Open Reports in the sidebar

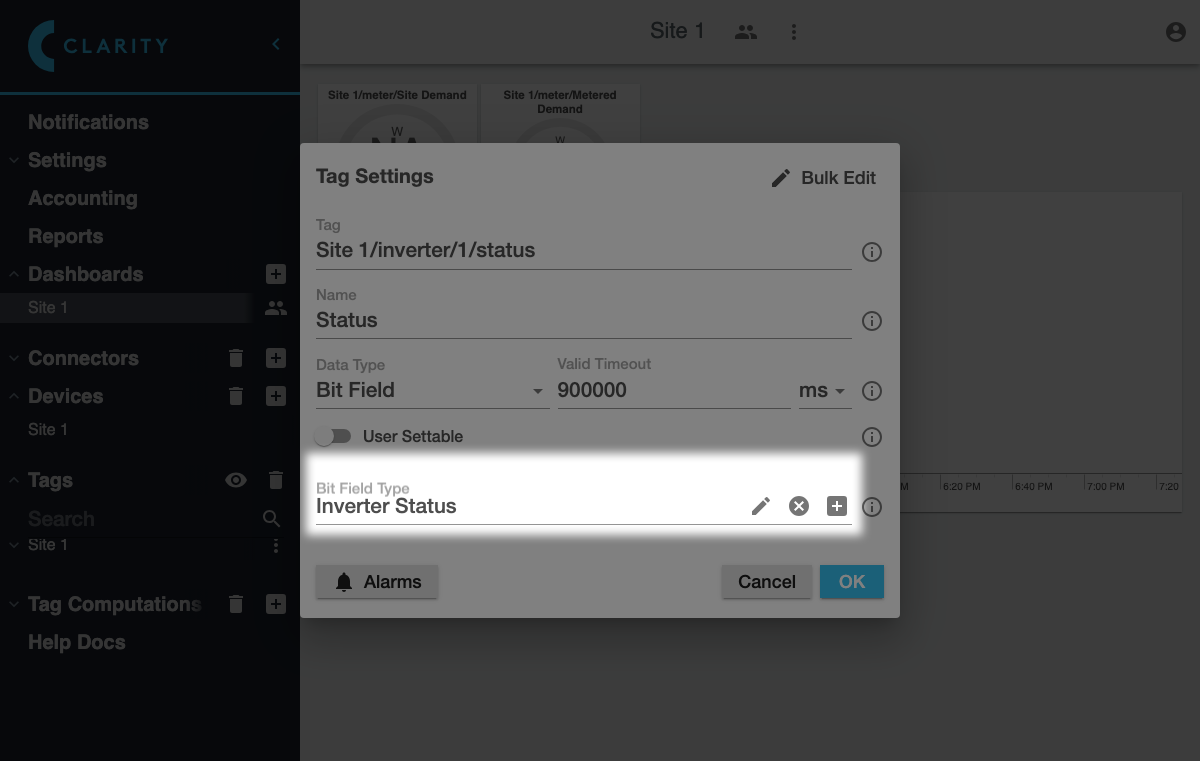point(65,236)
